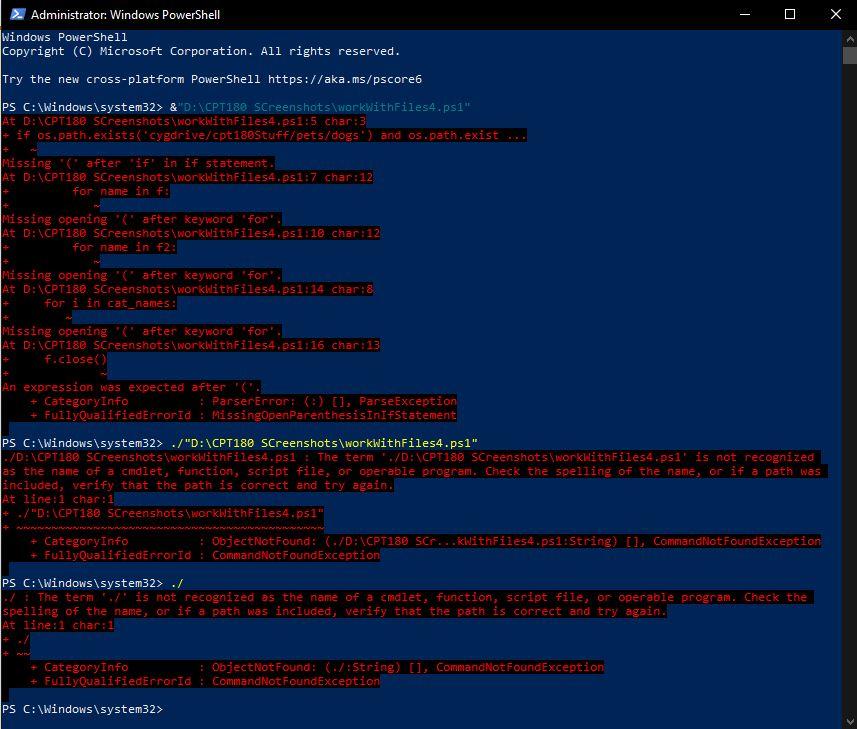This screenshot has width=857, height=729.
Task: Click the 'if os.path.exists' code line
Action: click(x=264, y=136)
